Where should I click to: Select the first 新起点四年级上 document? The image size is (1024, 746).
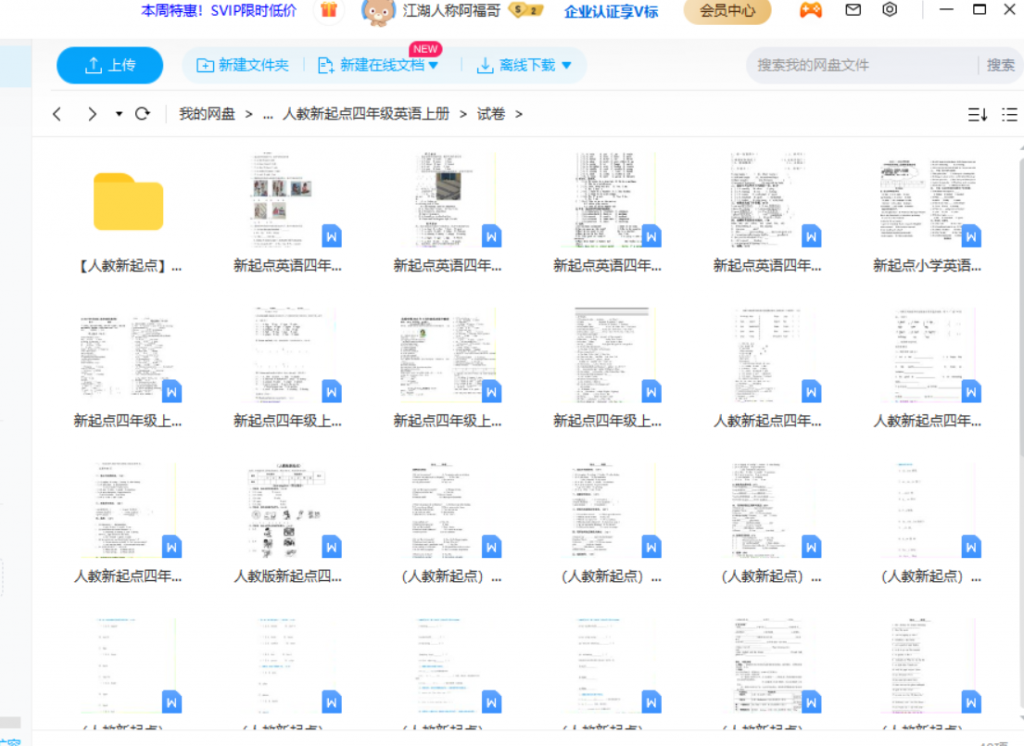pyautogui.click(x=128, y=368)
